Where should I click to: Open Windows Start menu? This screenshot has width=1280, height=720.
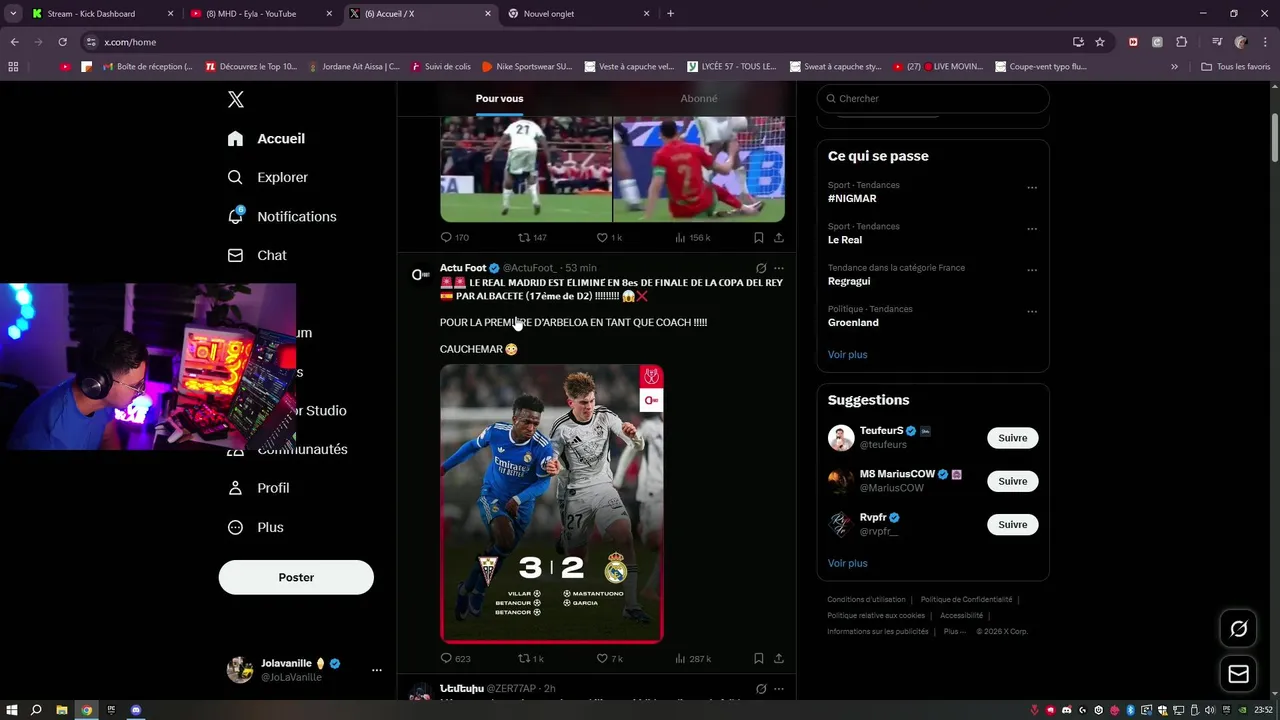(13, 710)
